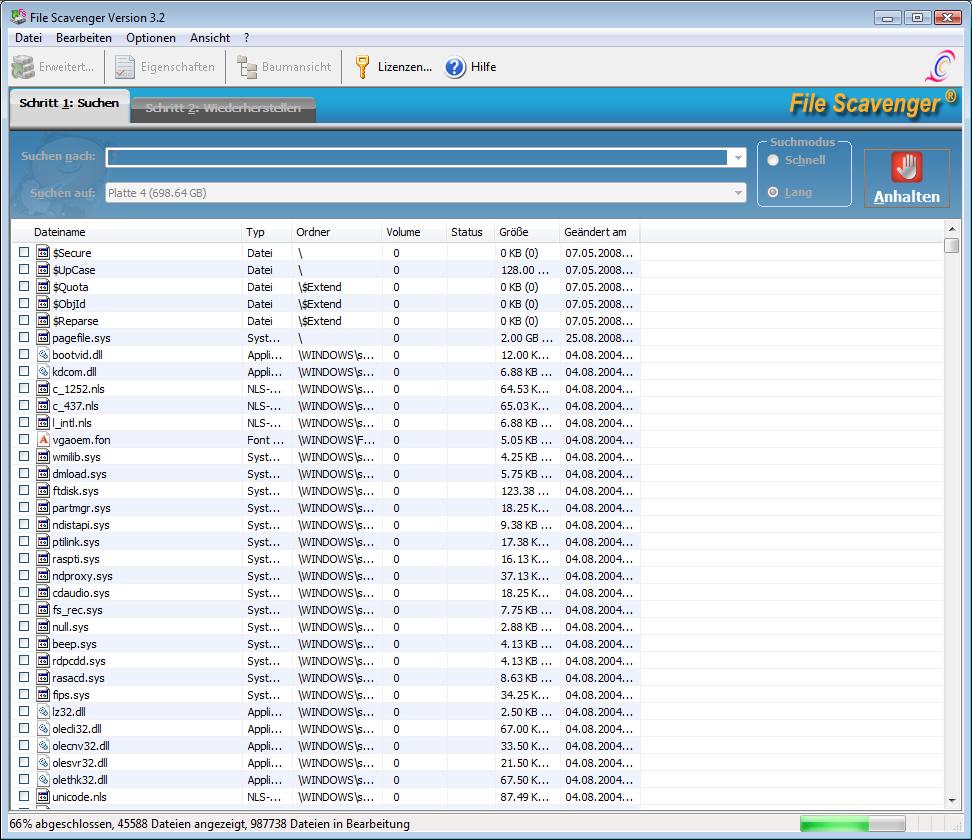Select the font icon of vgaoem.fon
The image size is (972, 840).
pos(43,440)
